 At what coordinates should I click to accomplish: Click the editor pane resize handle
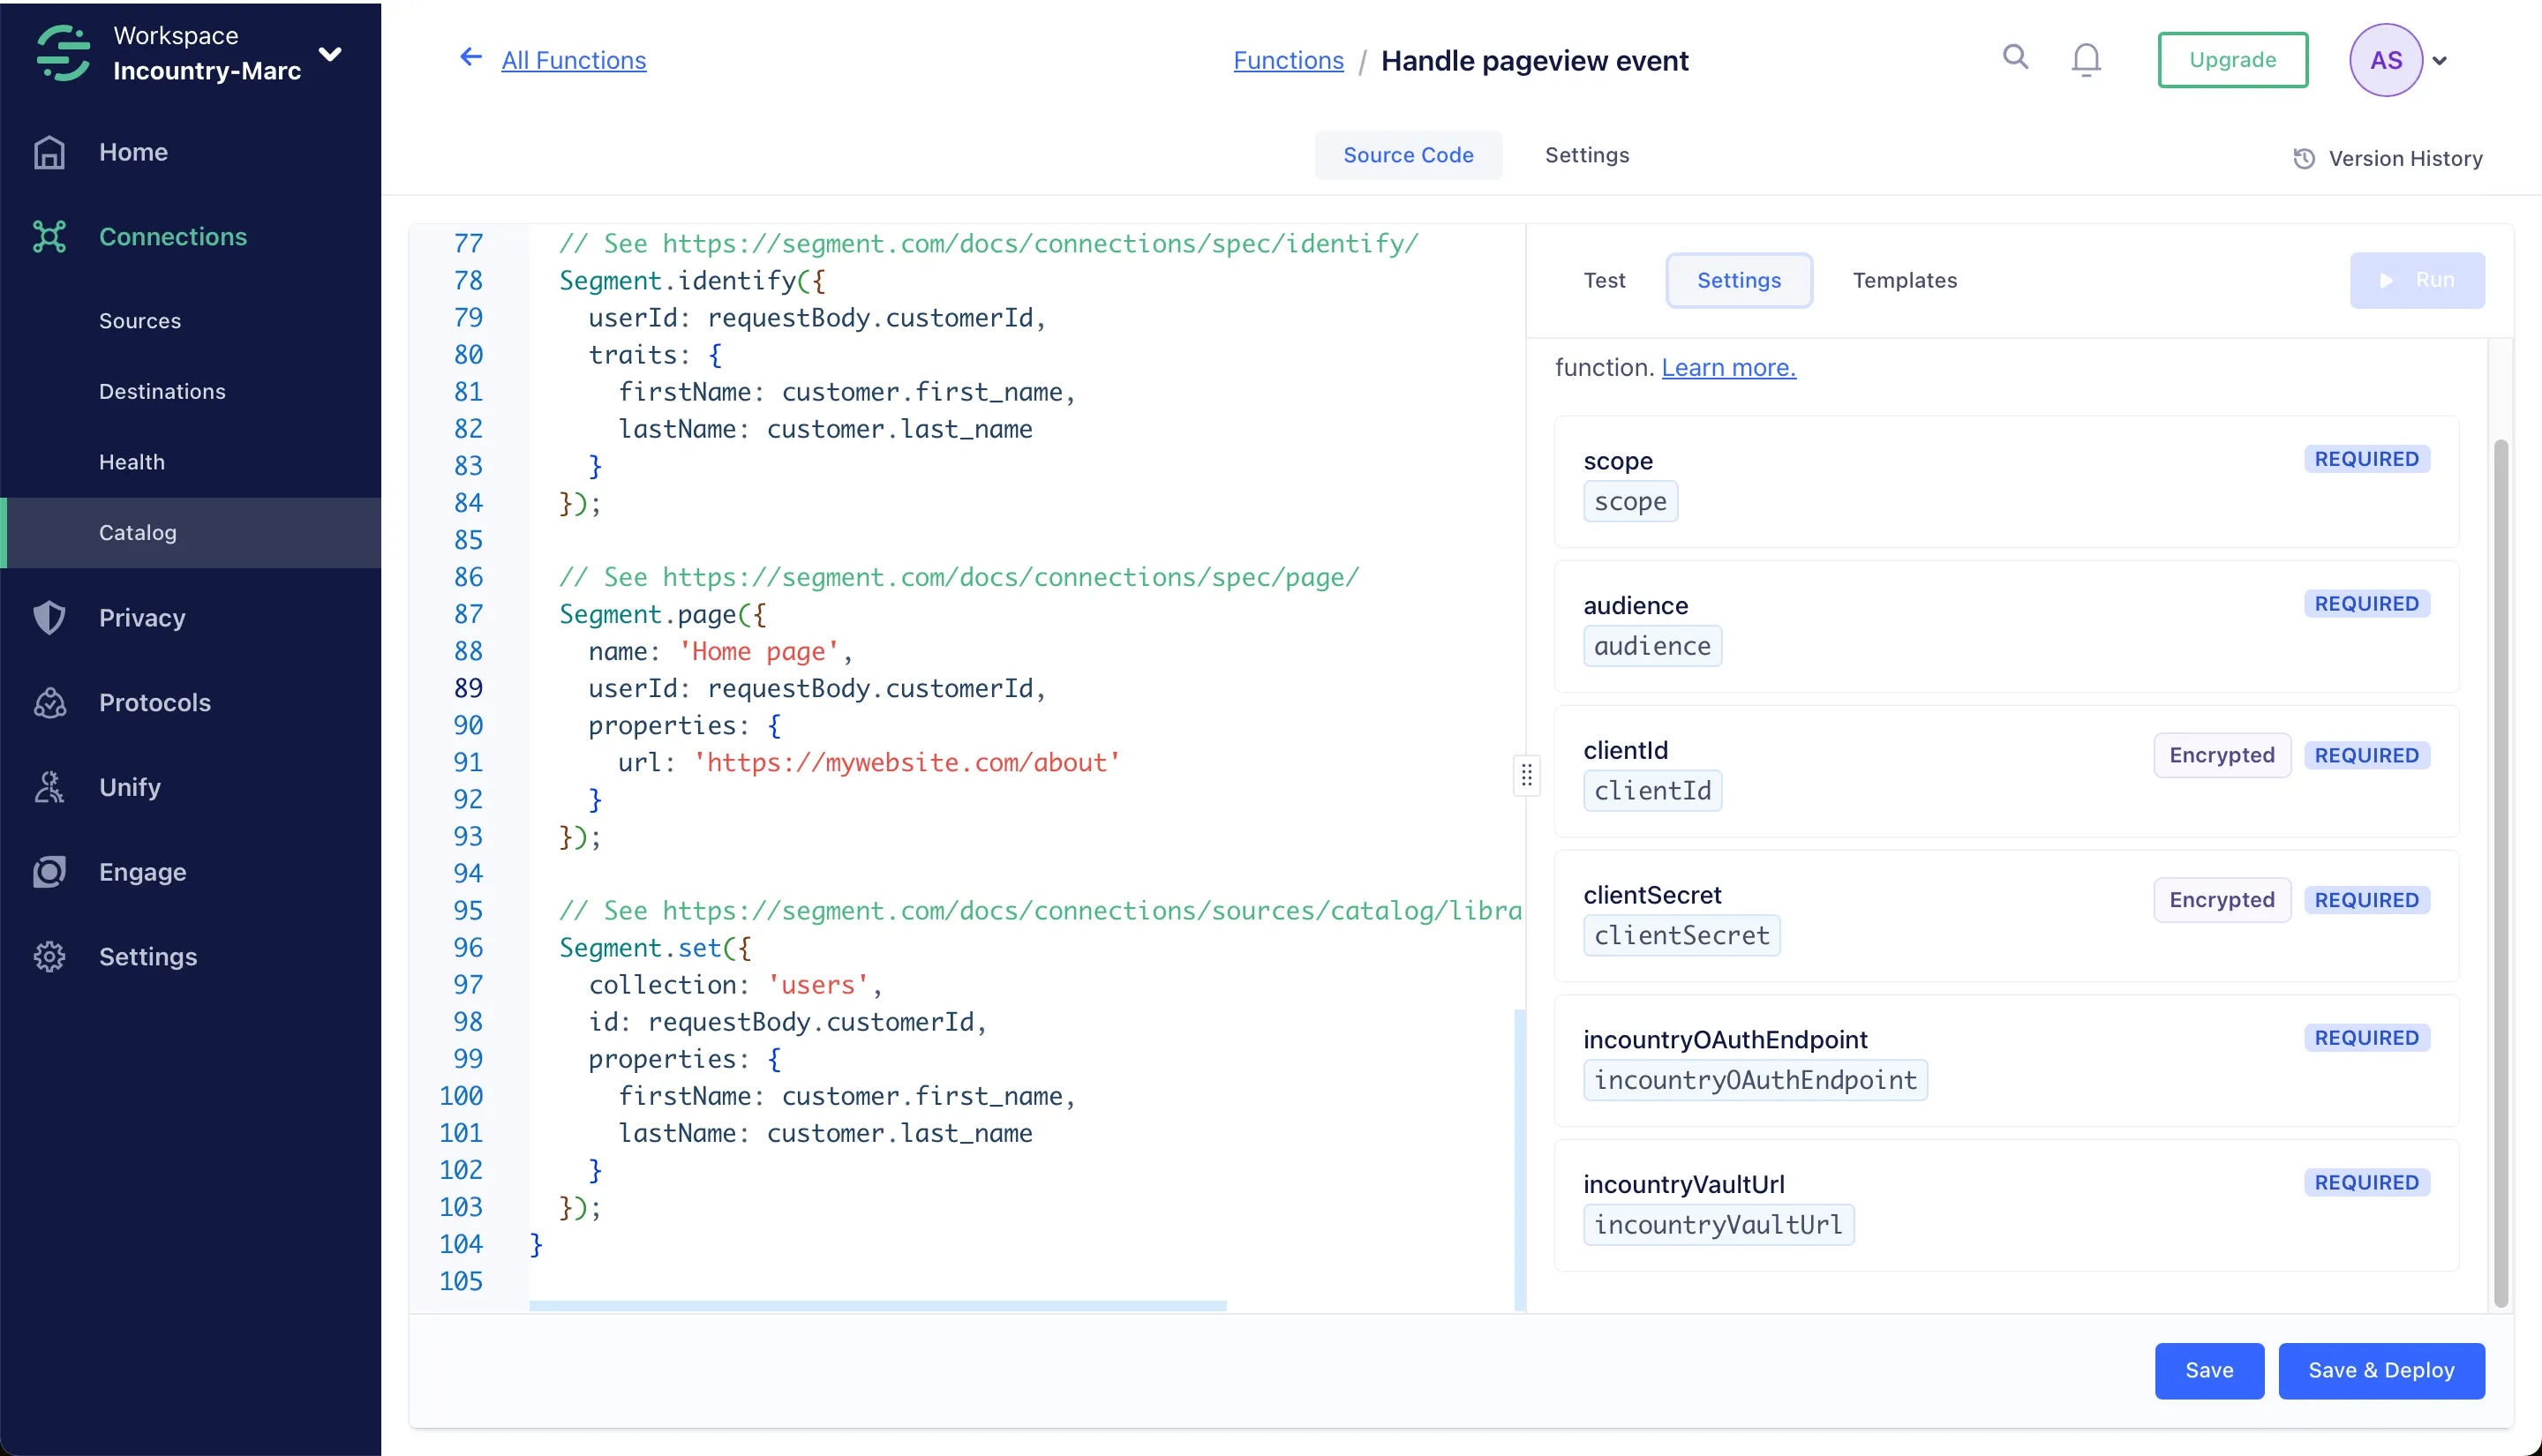[x=1526, y=775]
